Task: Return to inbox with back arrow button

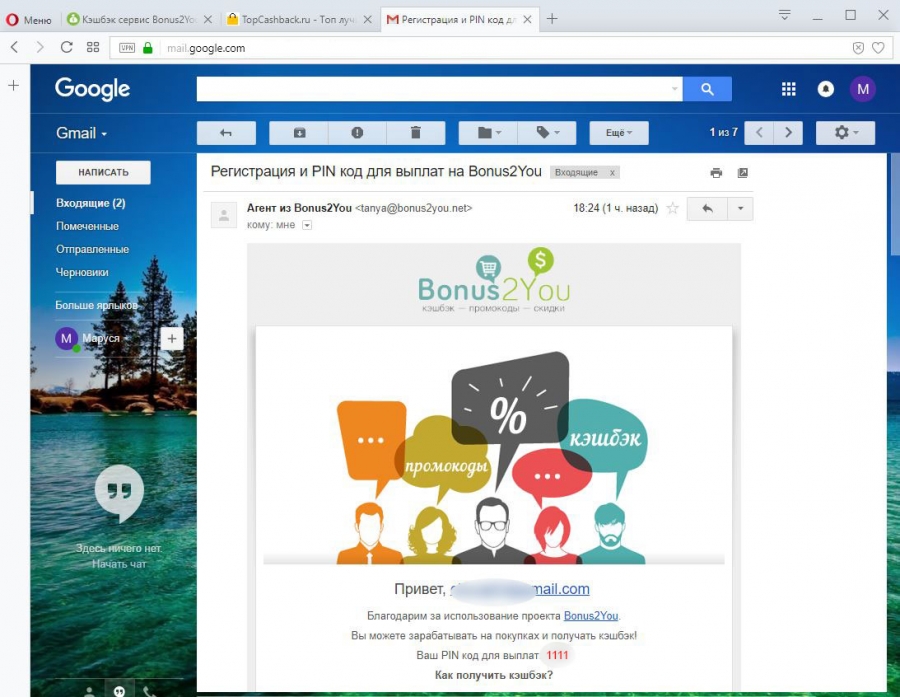Action: click(226, 133)
